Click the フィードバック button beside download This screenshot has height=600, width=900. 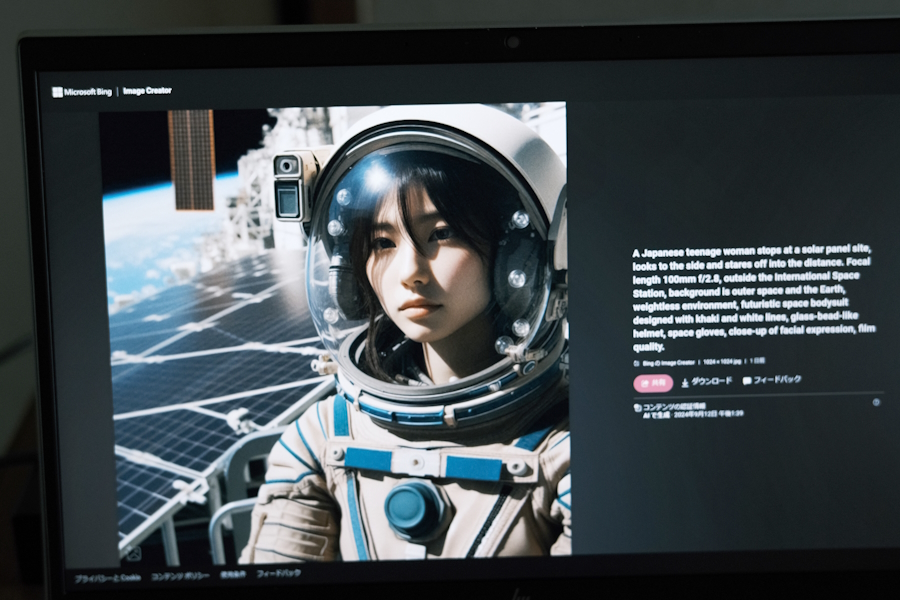click(771, 380)
